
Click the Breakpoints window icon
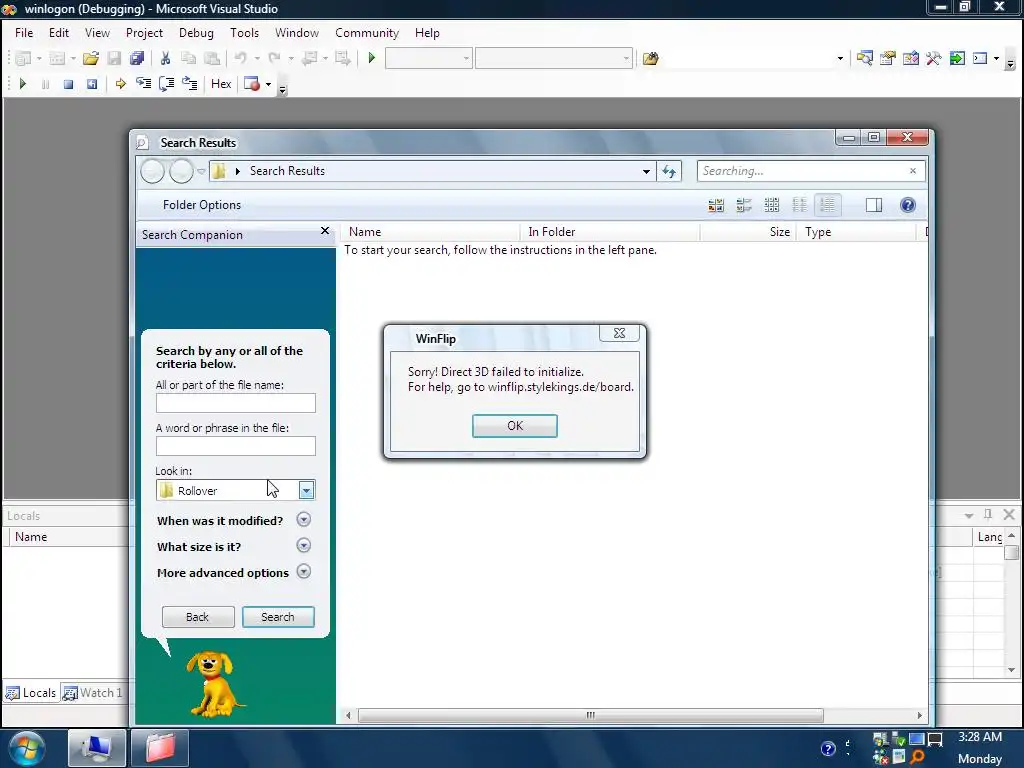pos(251,84)
